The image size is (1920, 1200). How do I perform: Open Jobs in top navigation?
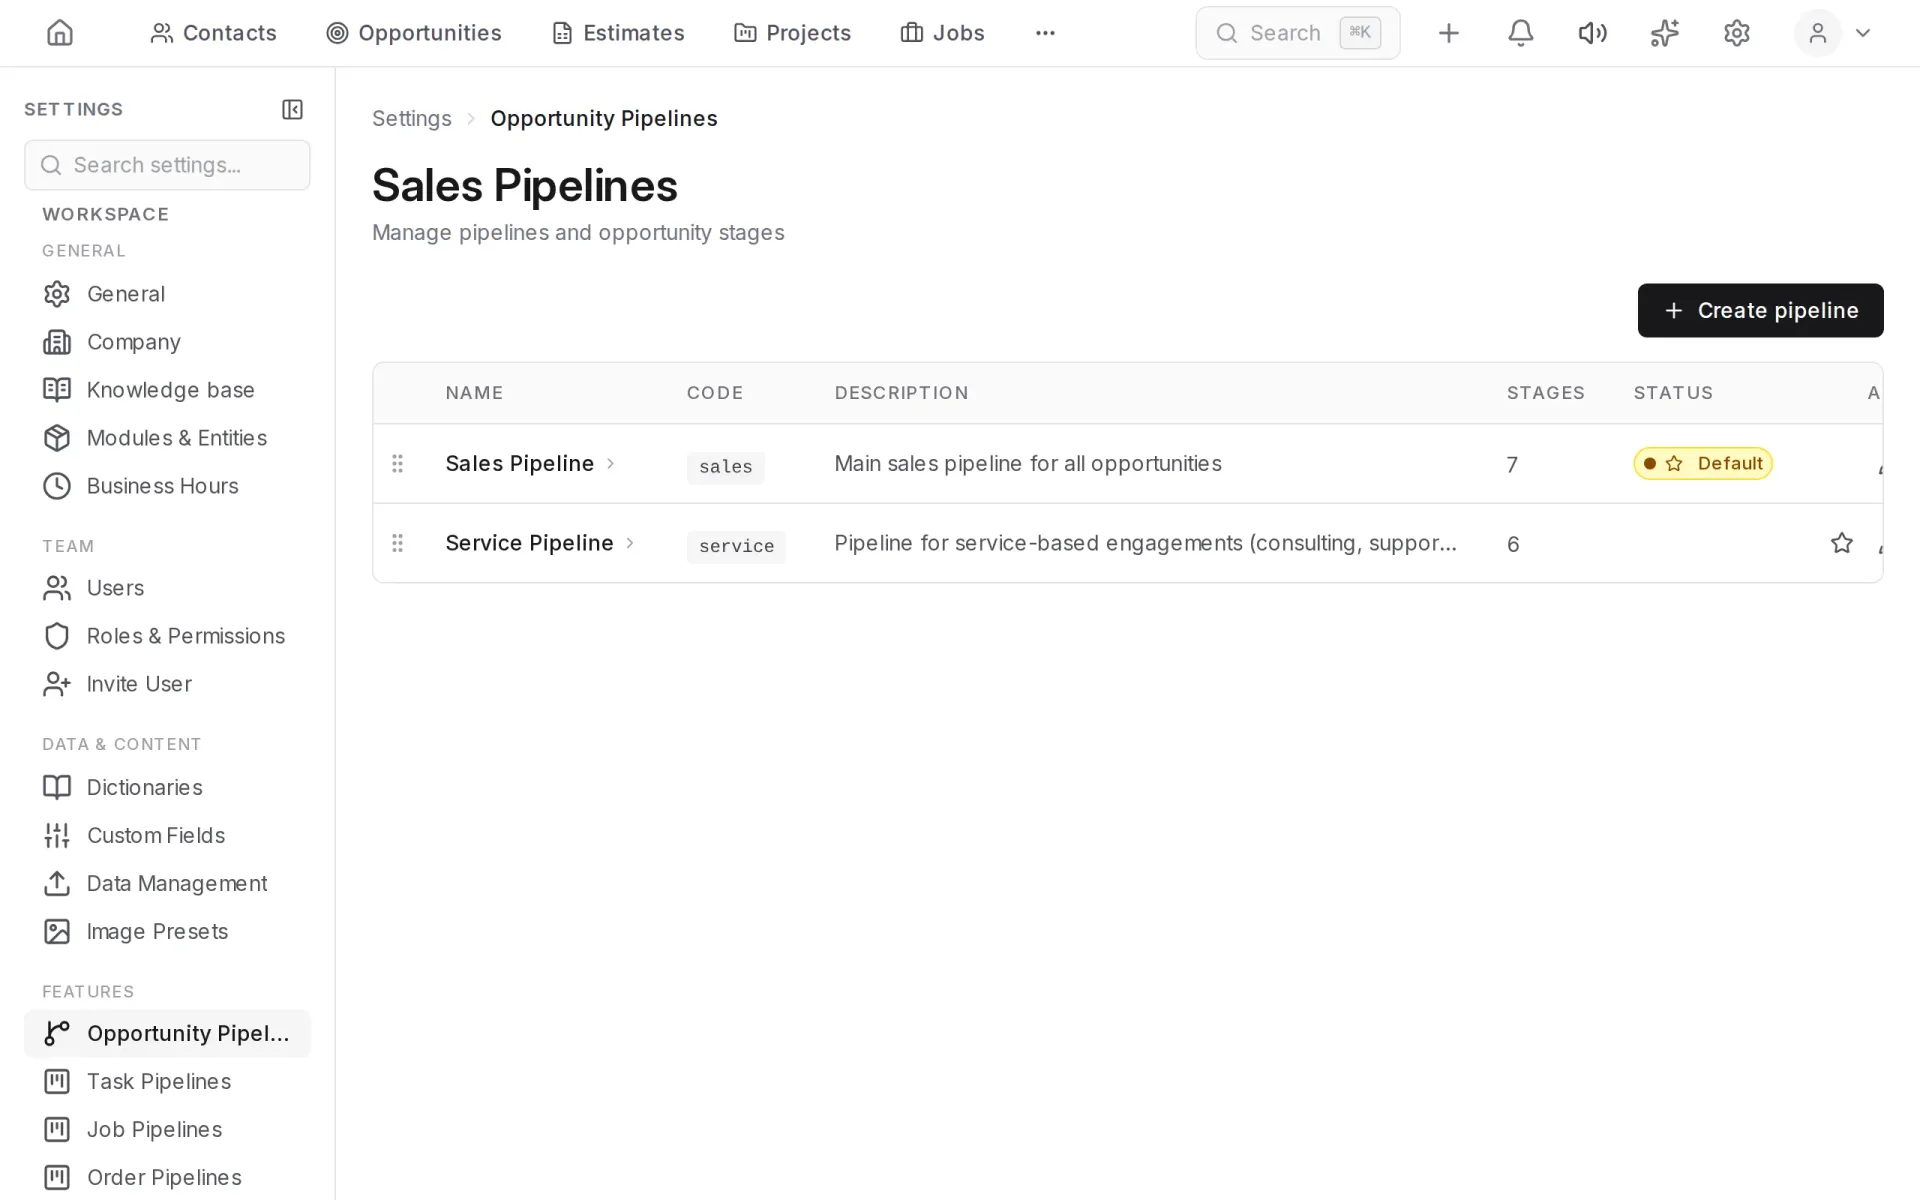(942, 33)
